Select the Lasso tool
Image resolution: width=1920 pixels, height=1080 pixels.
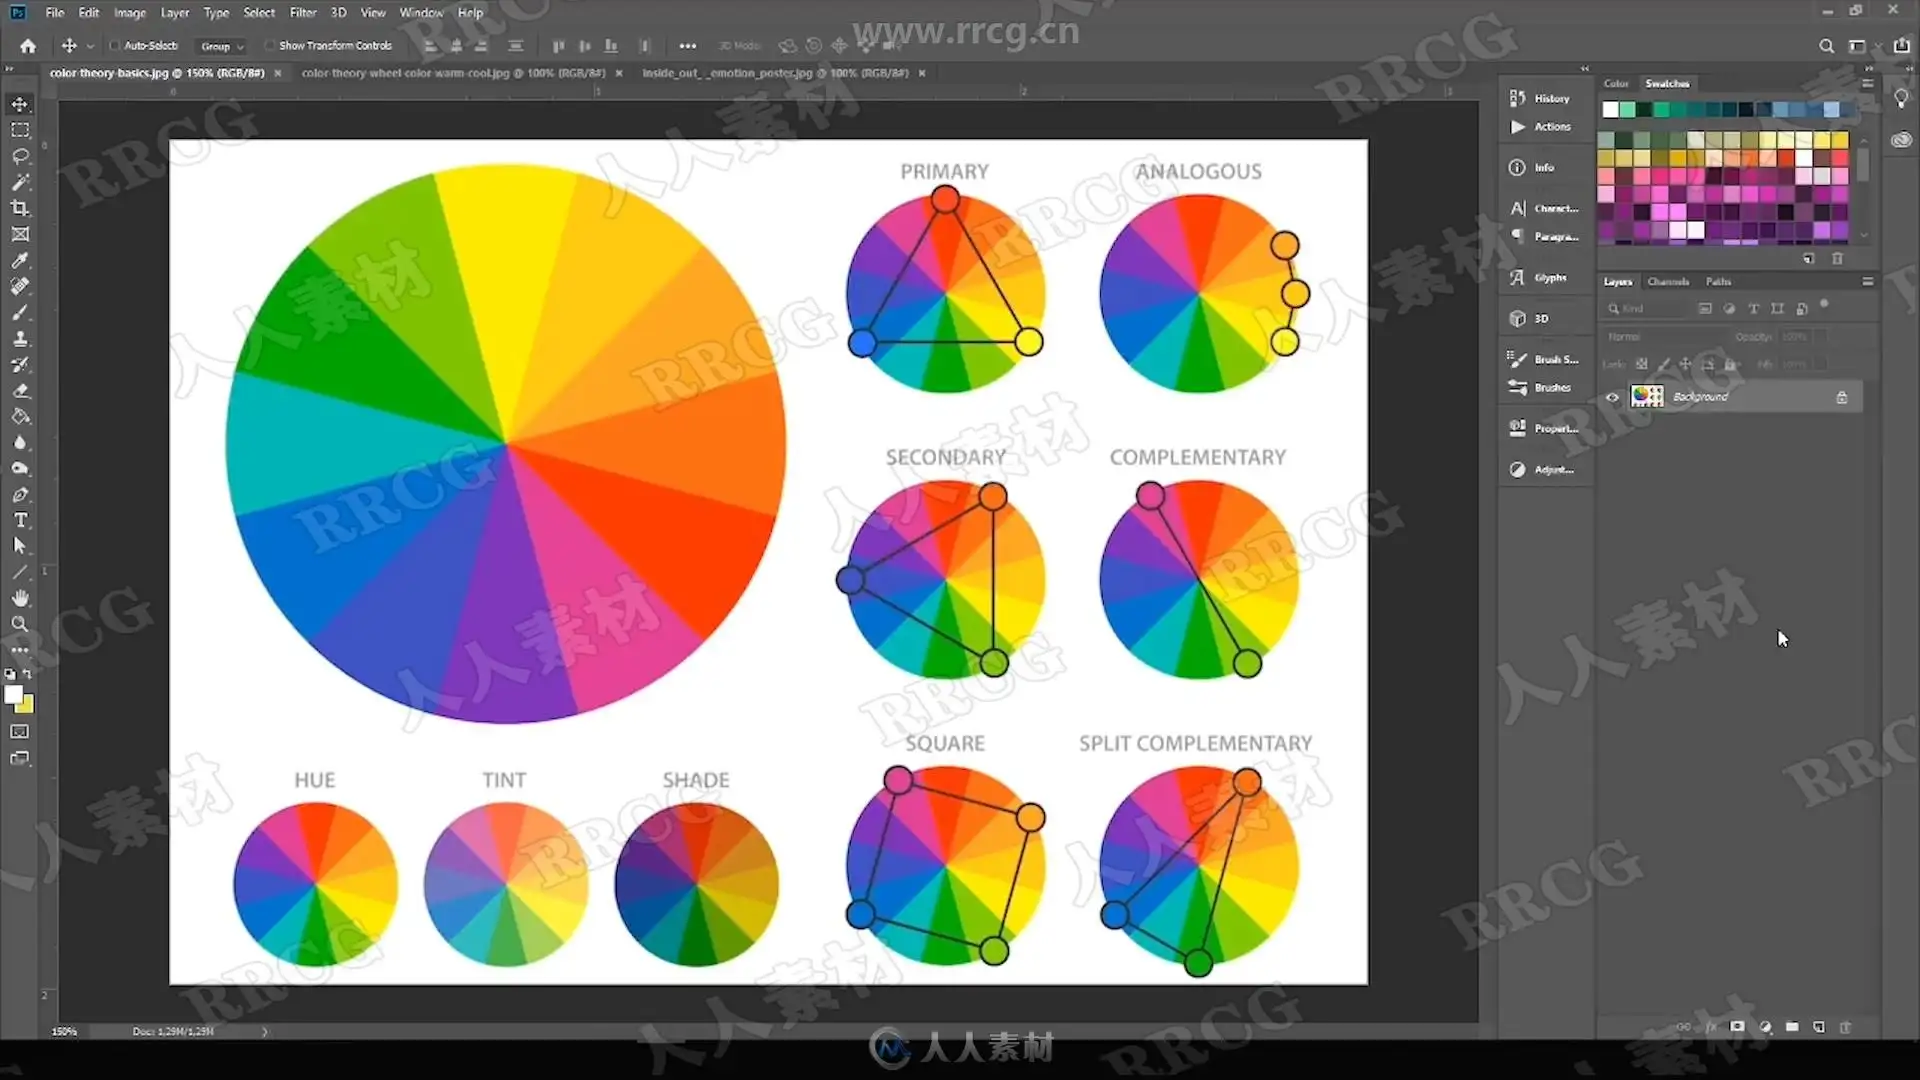click(20, 156)
